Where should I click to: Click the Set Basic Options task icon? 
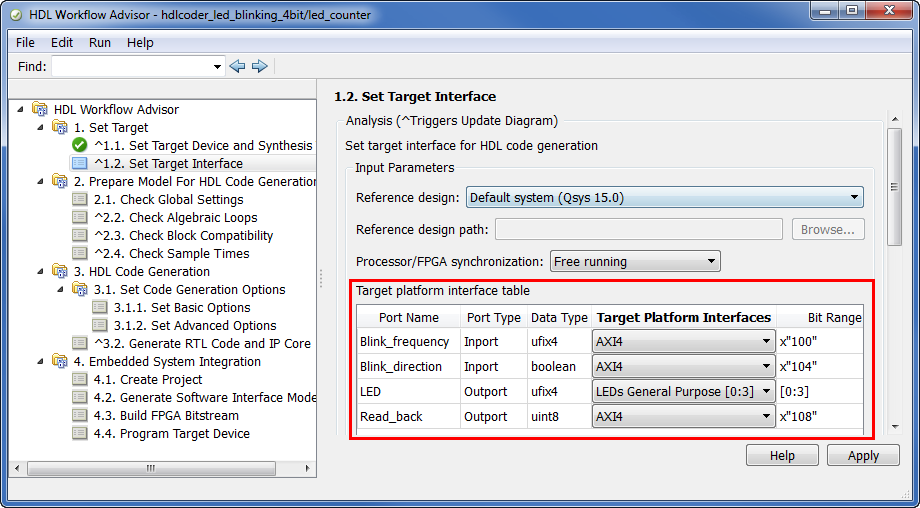100,307
